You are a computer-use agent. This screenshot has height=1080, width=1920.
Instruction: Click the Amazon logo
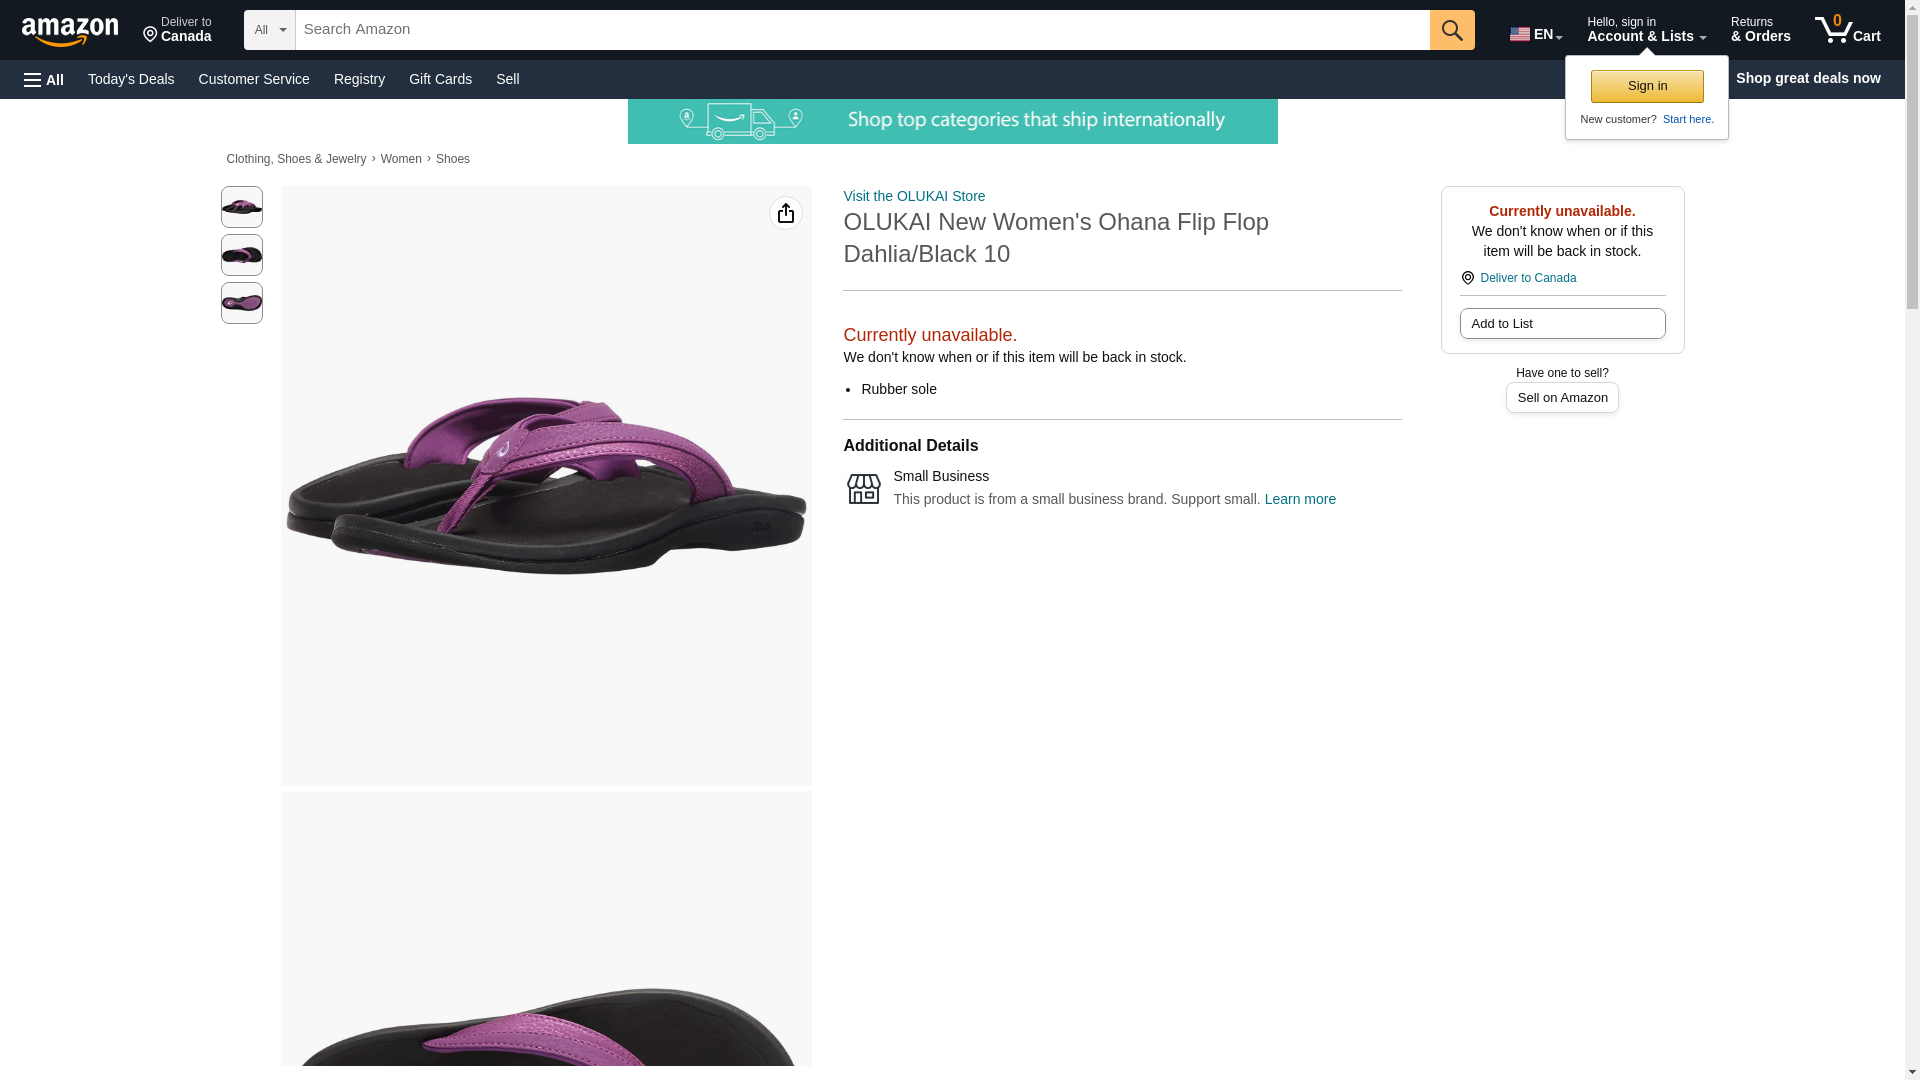70,31
